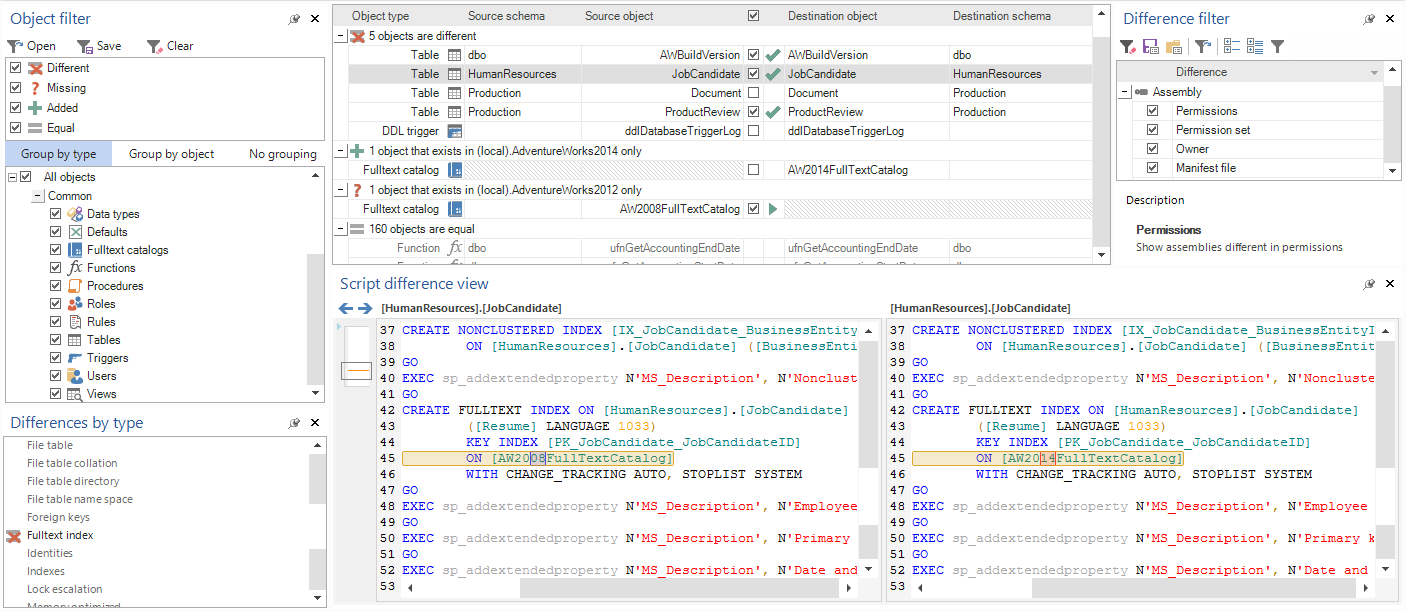This screenshot has width=1408, height=612.
Task: Disable the Permissions difference checkbox
Action: click(x=1152, y=110)
